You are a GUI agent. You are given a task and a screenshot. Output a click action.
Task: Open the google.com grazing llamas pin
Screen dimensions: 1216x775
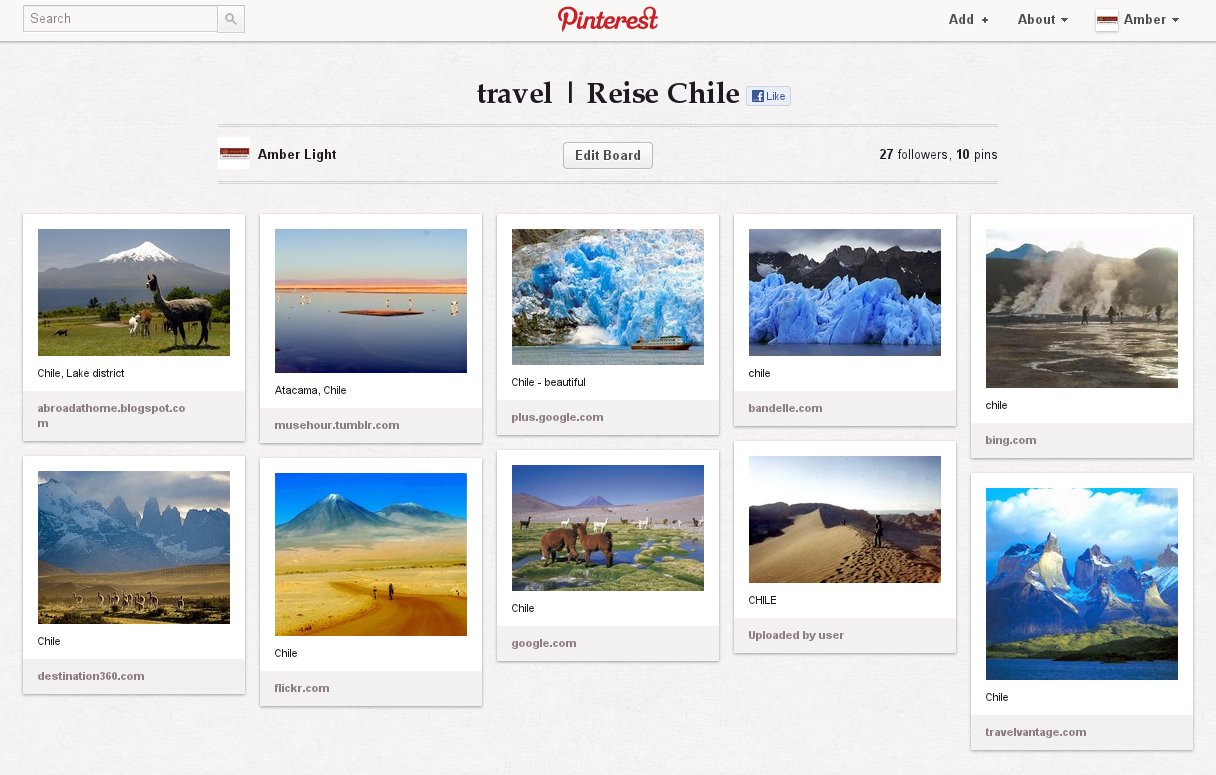pyautogui.click(x=608, y=528)
